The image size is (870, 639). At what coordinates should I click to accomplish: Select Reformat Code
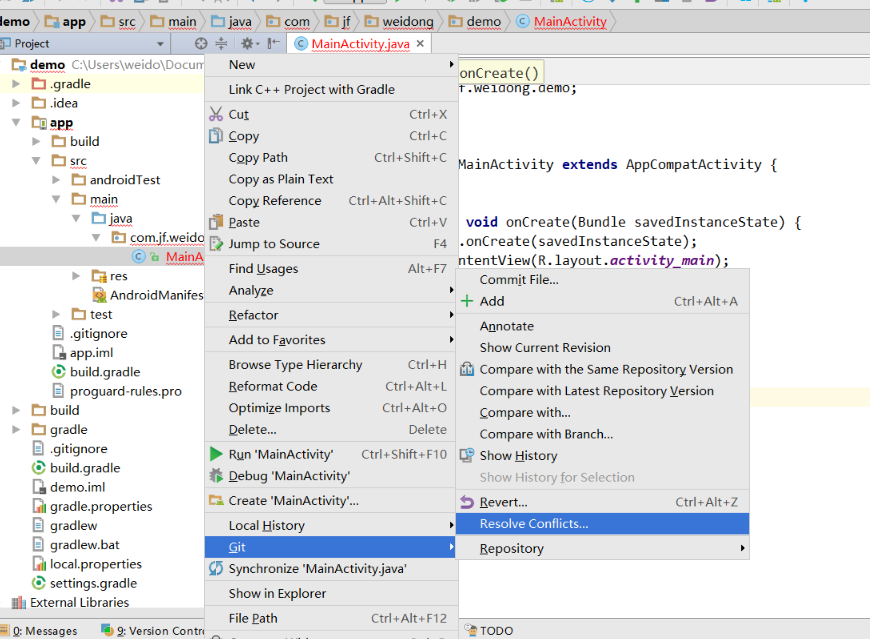[331, 386]
